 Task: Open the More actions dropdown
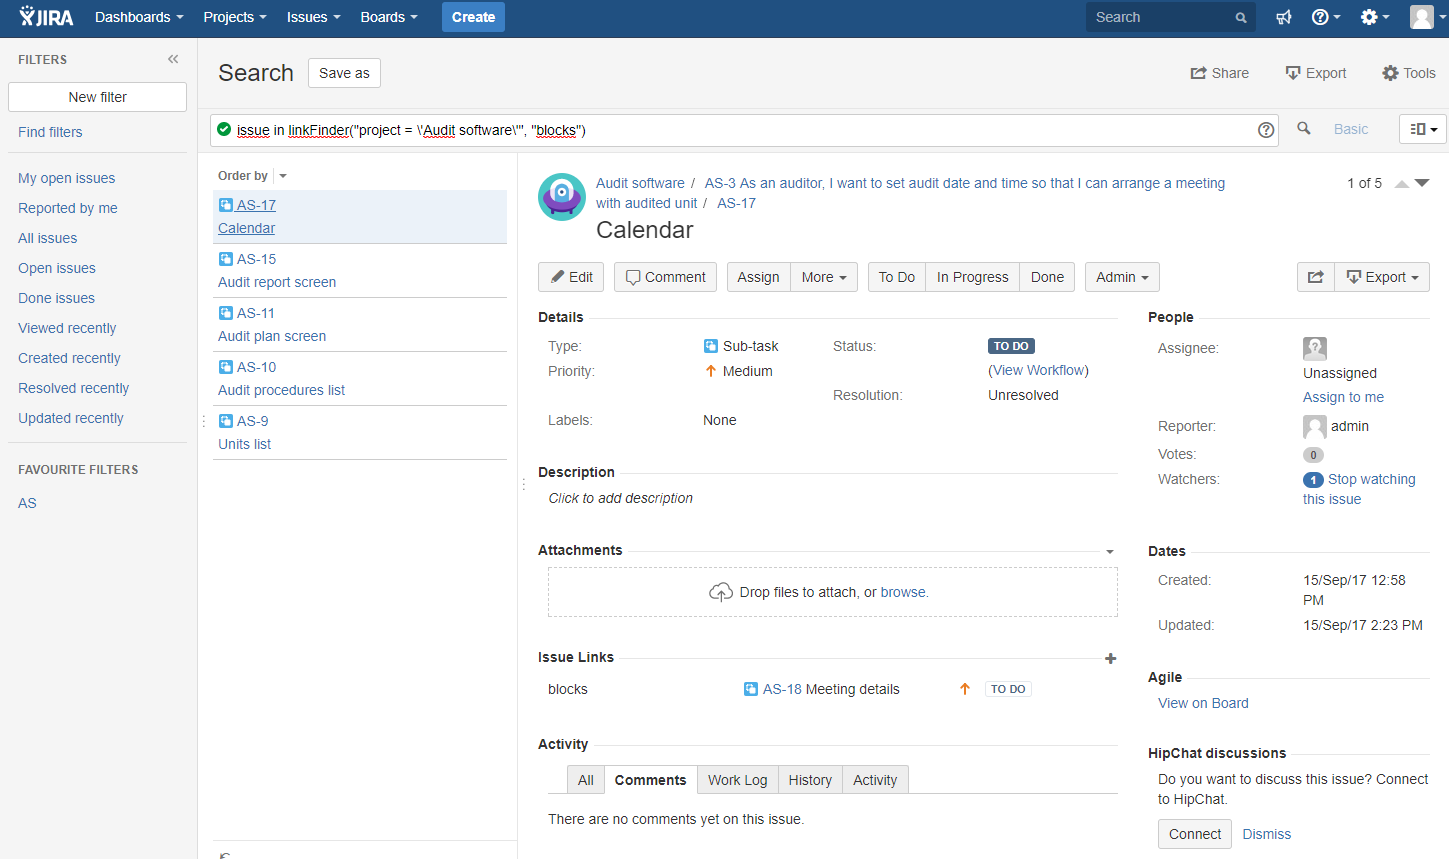point(824,277)
